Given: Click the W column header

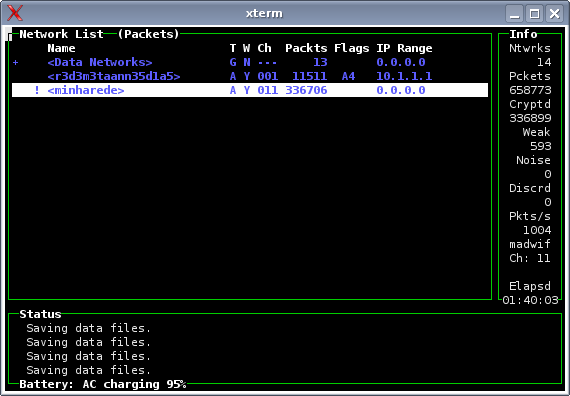Looking at the screenshot, I should [246, 48].
